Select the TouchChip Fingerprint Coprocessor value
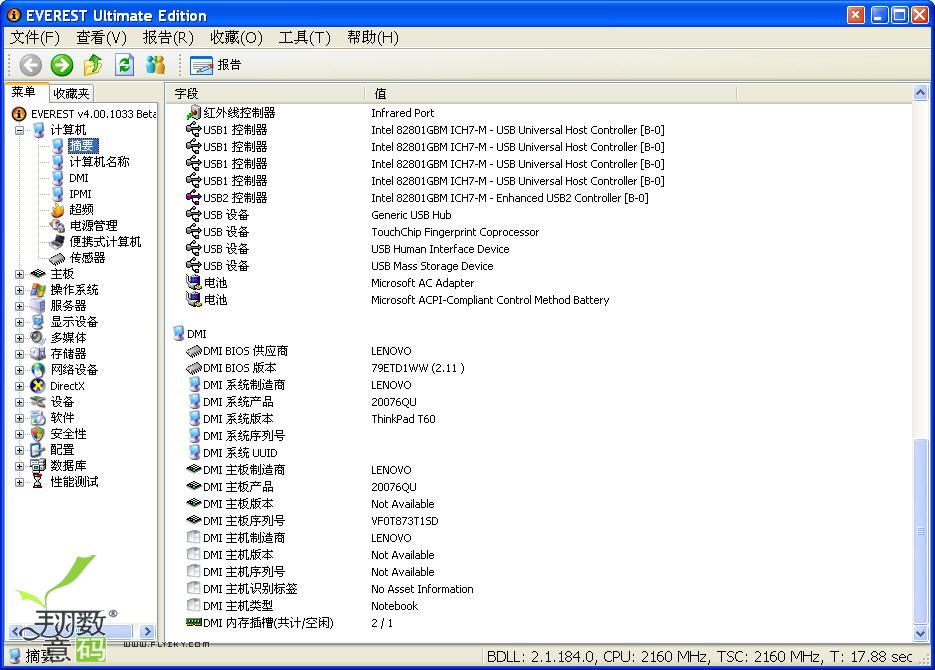The image size is (935, 670). tap(455, 232)
